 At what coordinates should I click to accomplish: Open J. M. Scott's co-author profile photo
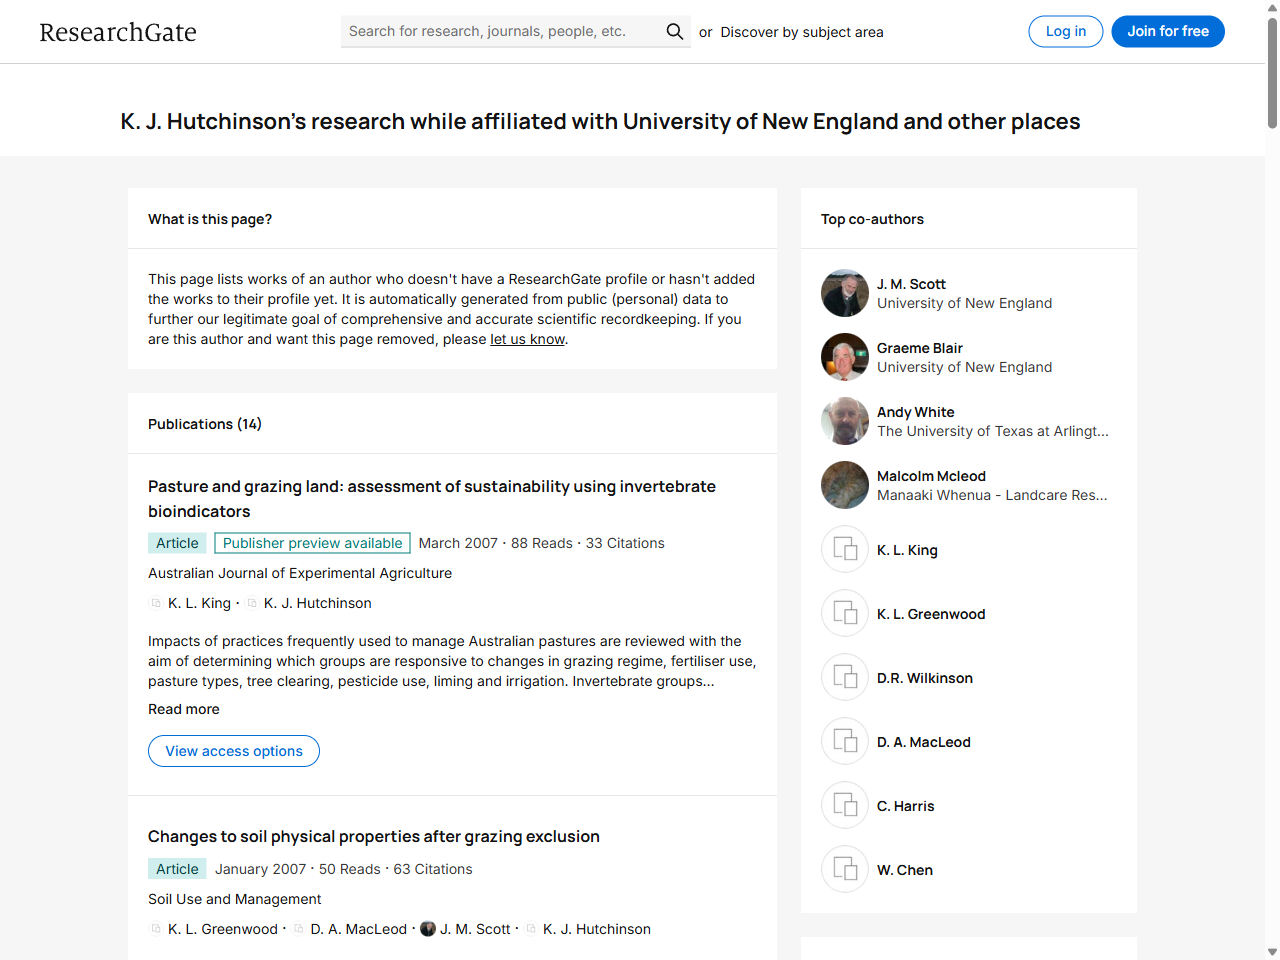845,292
